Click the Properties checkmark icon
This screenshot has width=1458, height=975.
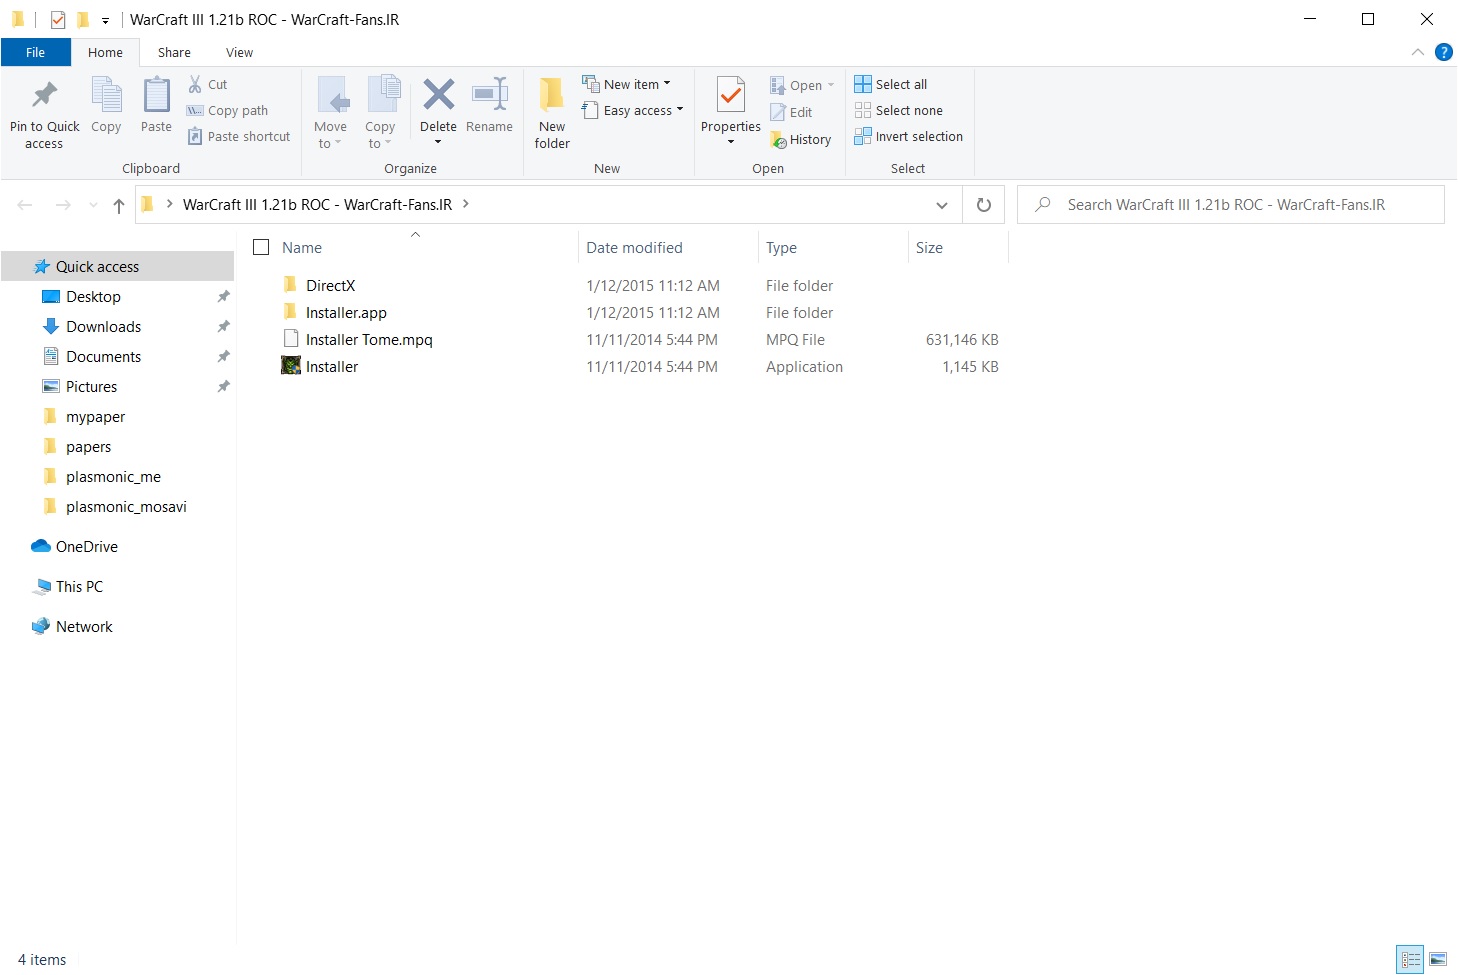731,96
